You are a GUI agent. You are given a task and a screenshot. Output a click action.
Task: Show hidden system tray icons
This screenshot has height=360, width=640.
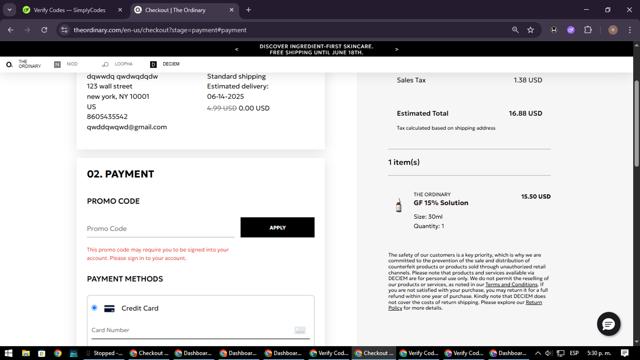click(x=538, y=353)
